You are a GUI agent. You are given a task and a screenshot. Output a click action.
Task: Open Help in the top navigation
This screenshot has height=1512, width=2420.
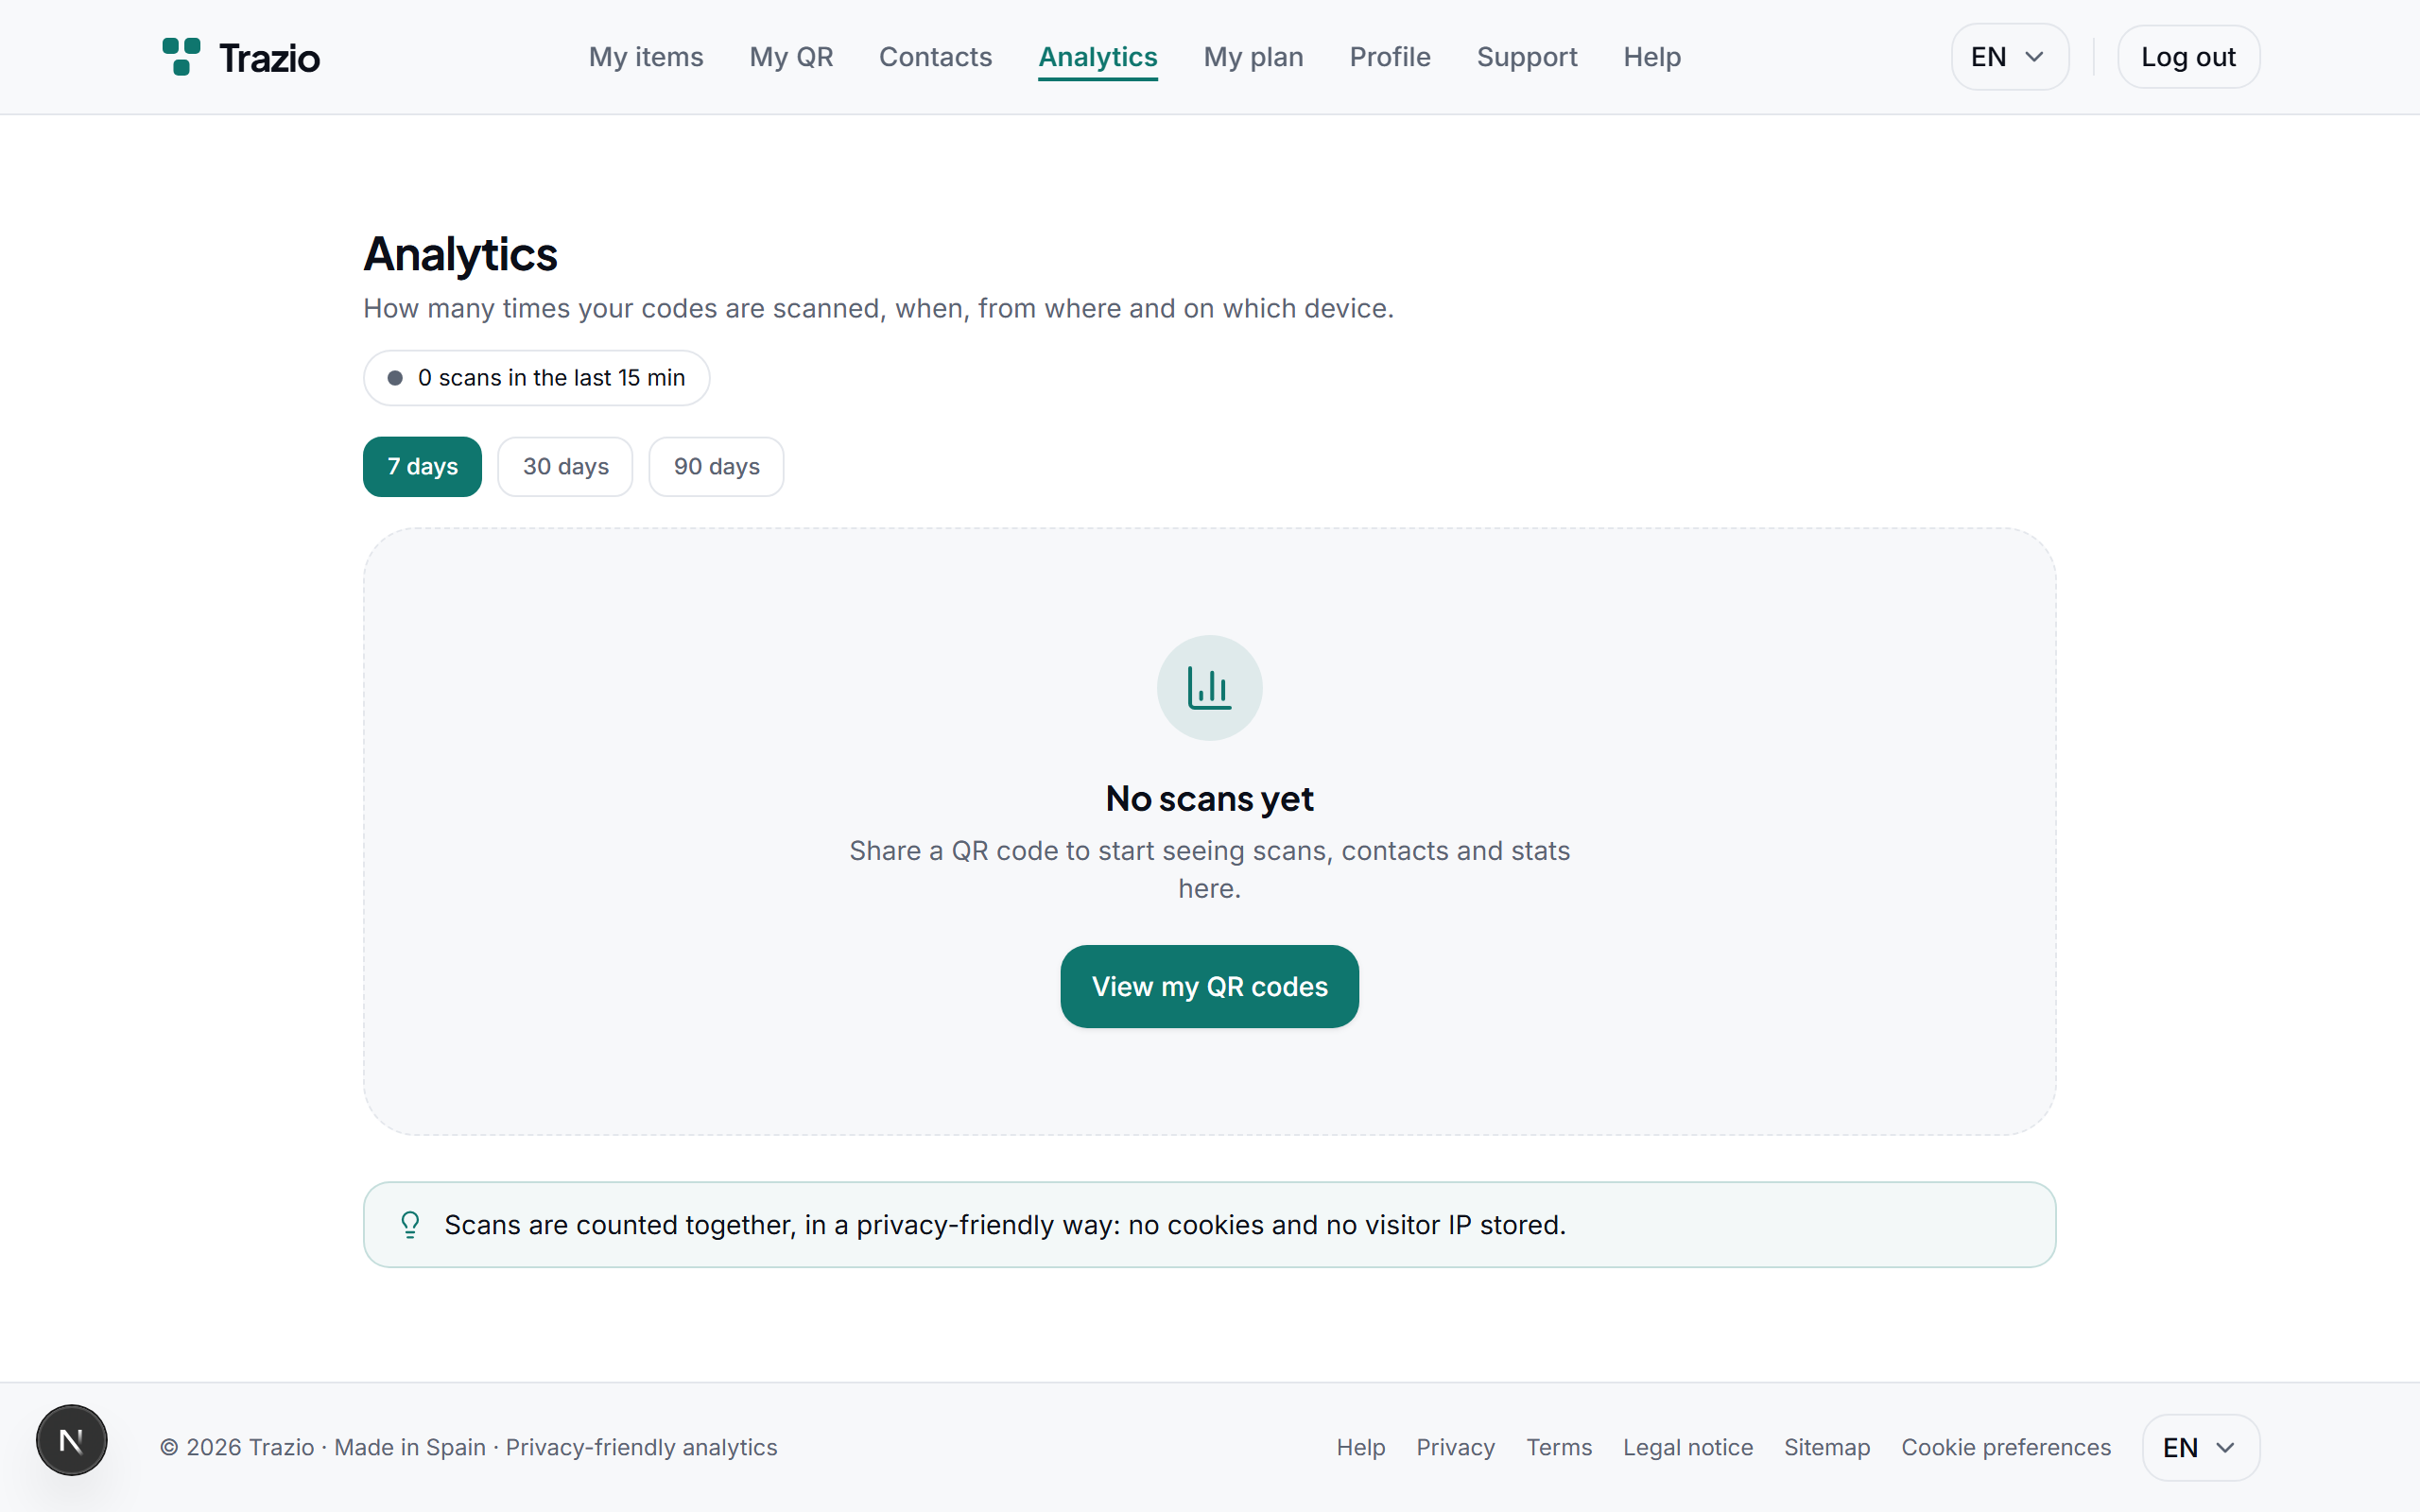pyautogui.click(x=1652, y=57)
